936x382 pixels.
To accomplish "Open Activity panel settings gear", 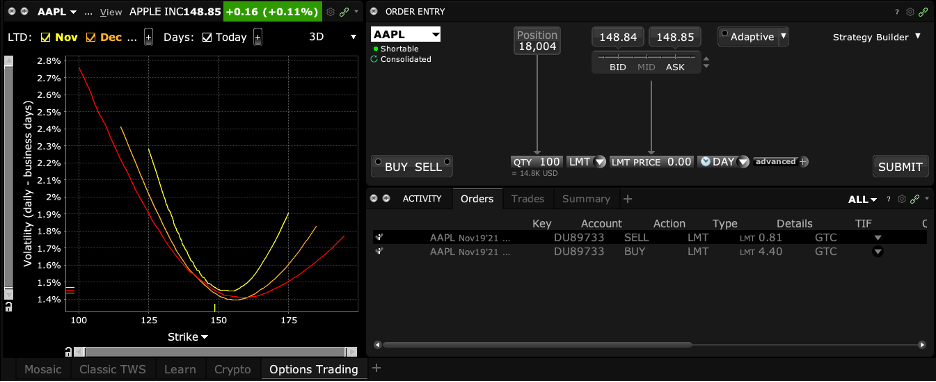I will pos(902,199).
